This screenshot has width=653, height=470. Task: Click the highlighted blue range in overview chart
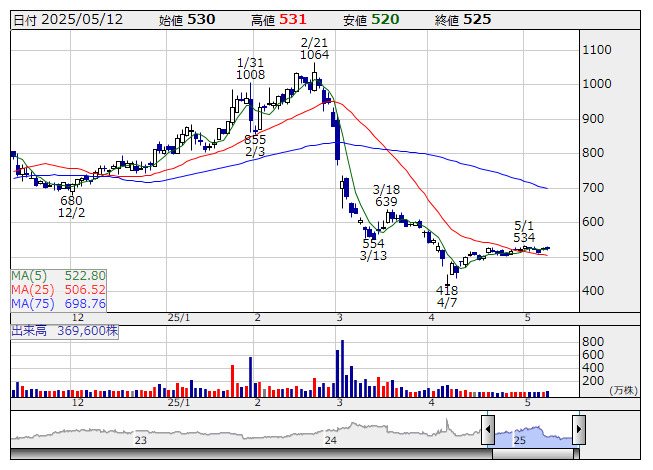point(533,435)
